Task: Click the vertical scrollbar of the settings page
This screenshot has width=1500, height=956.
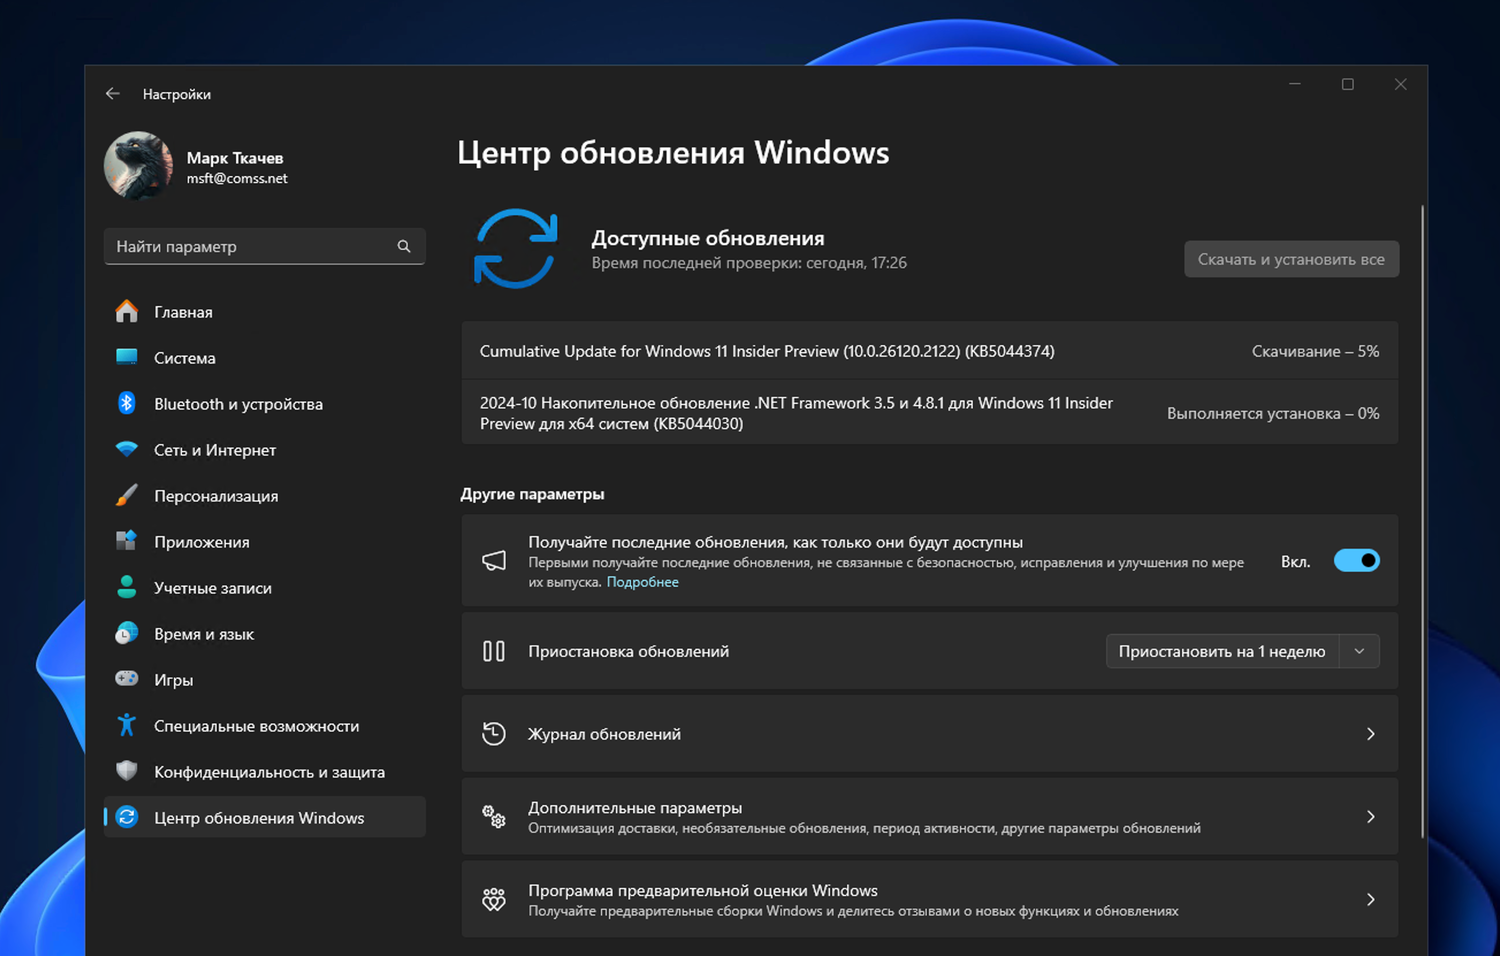Action: (1422, 521)
